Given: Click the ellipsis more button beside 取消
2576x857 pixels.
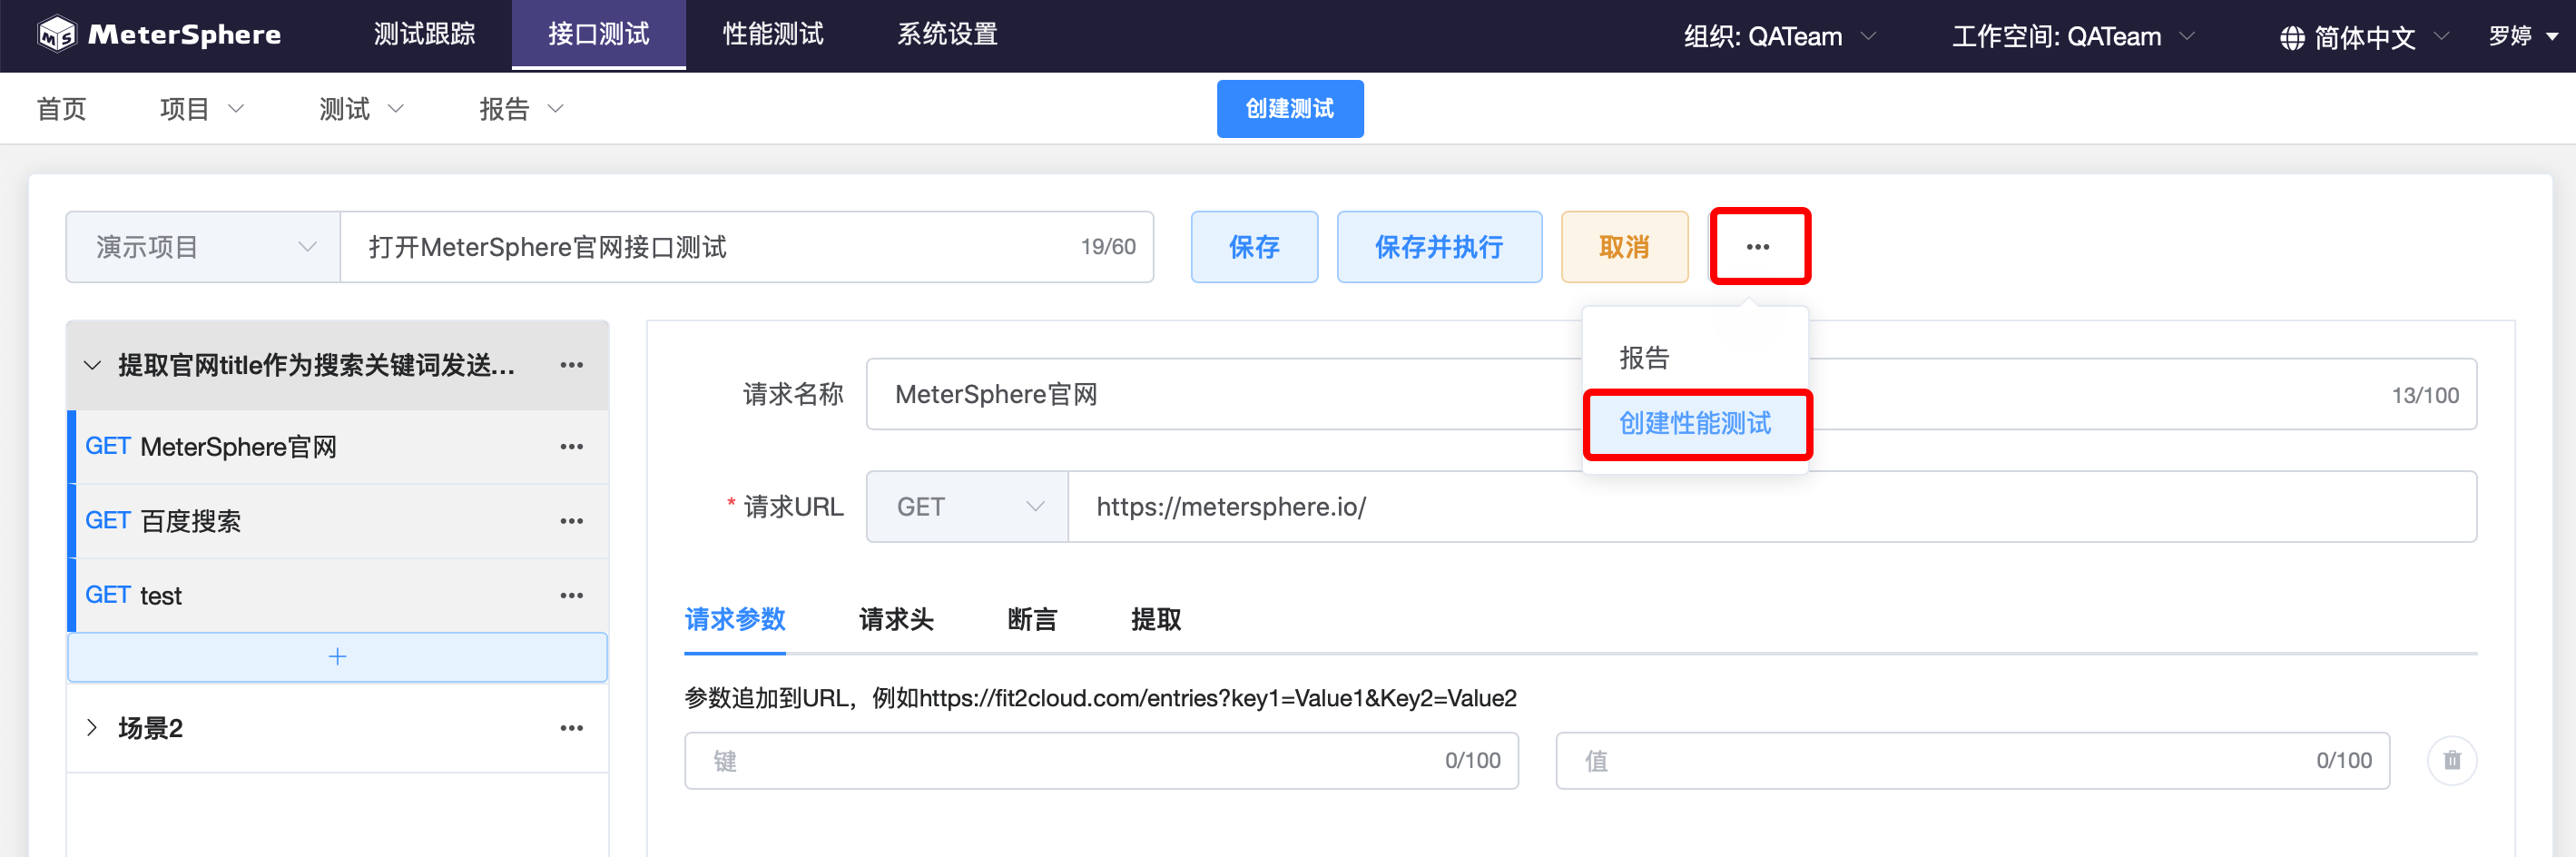Looking at the screenshot, I should point(1759,247).
